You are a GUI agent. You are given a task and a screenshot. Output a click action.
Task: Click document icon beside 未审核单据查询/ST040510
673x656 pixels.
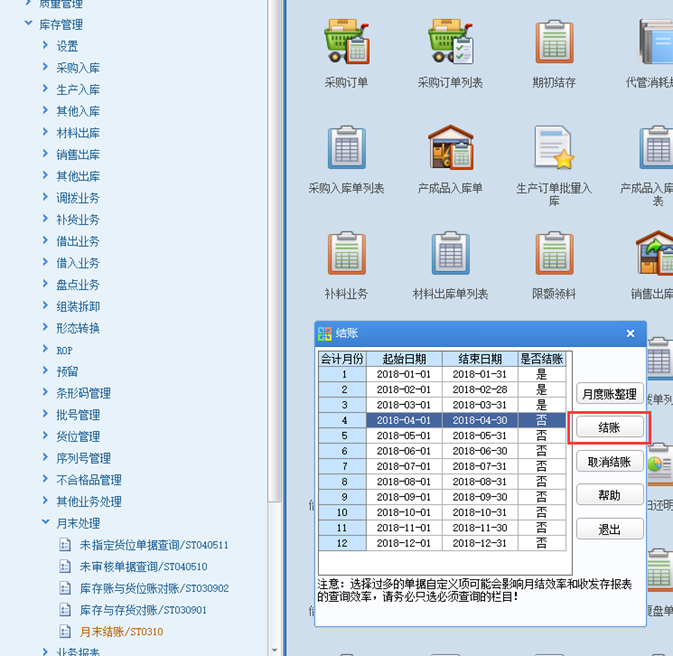[65, 566]
